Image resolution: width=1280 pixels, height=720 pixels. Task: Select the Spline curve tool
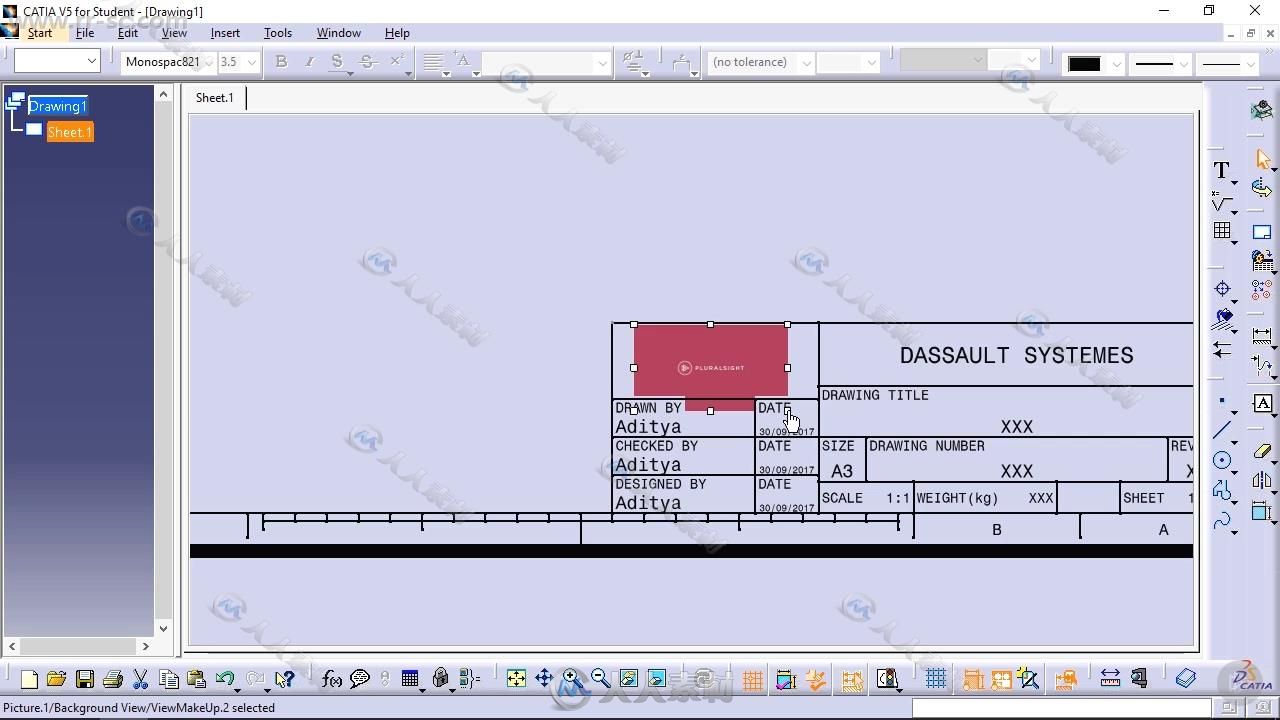click(1221, 521)
